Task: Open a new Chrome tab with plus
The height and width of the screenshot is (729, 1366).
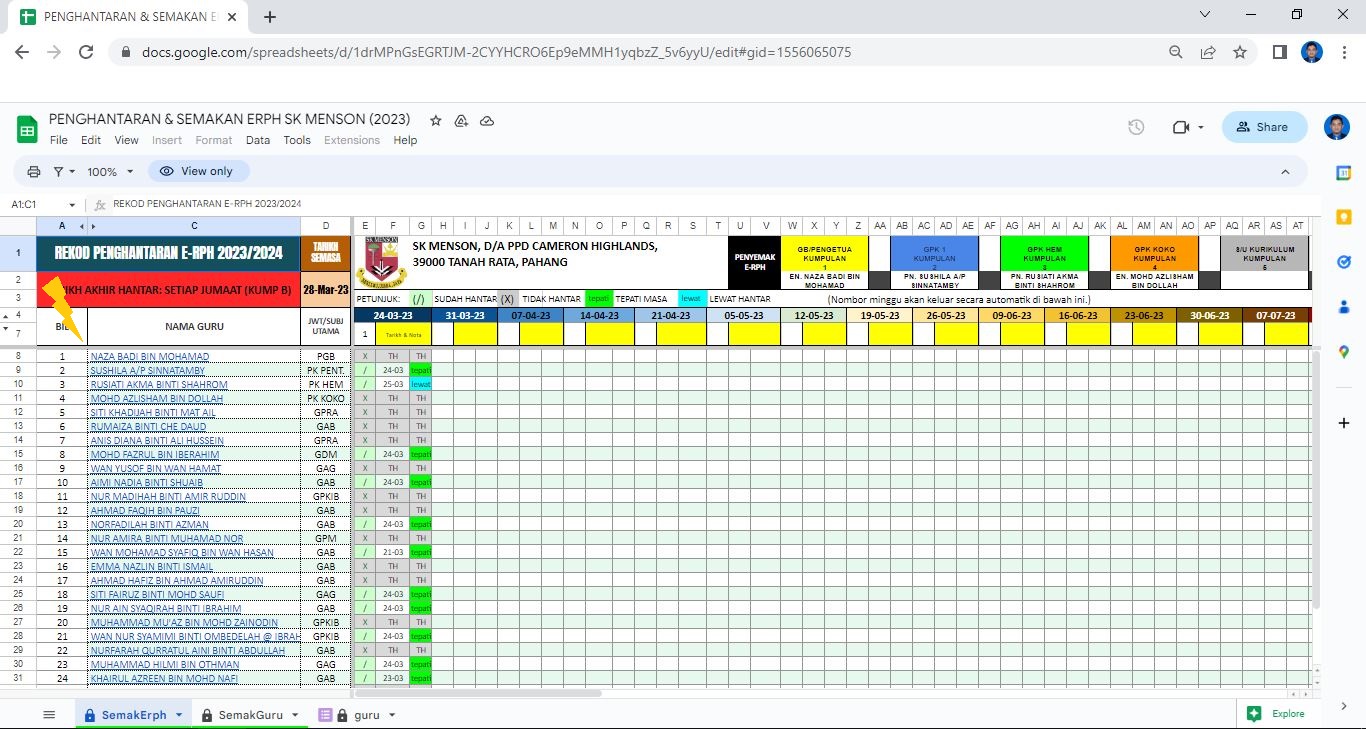Action: pyautogui.click(x=270, y=17)
